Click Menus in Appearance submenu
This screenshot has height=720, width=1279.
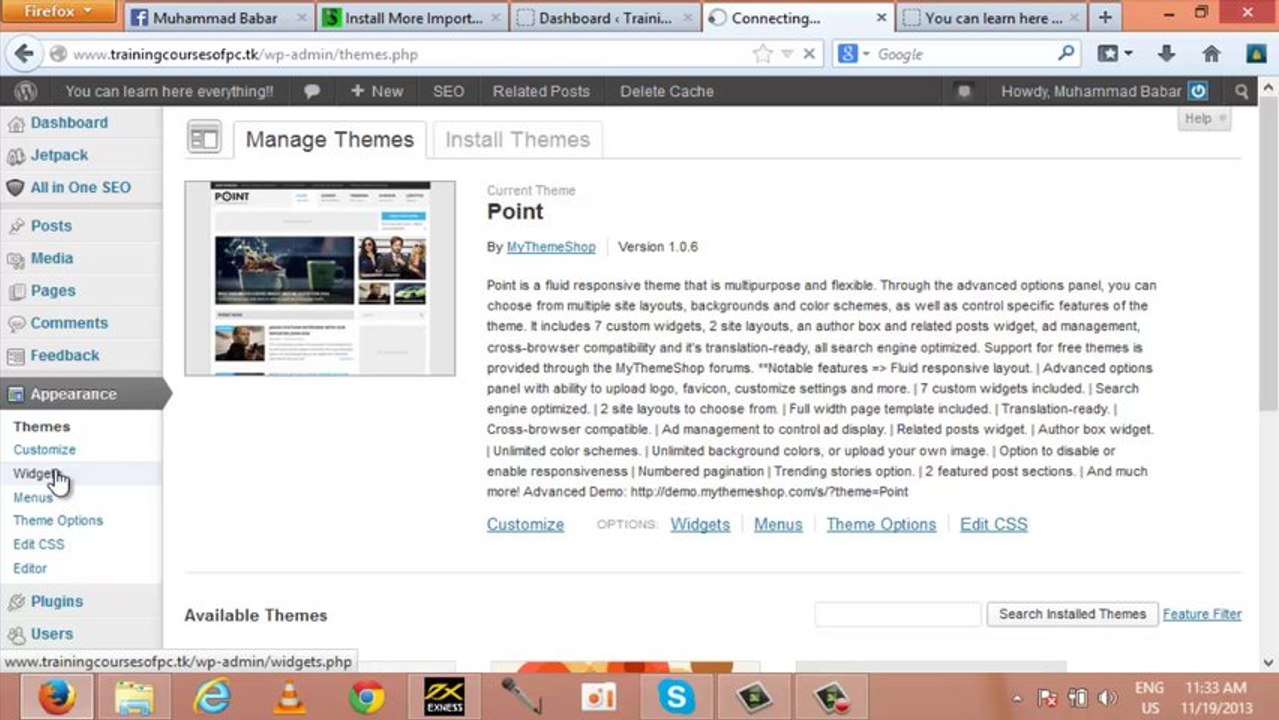pos(33,497)
